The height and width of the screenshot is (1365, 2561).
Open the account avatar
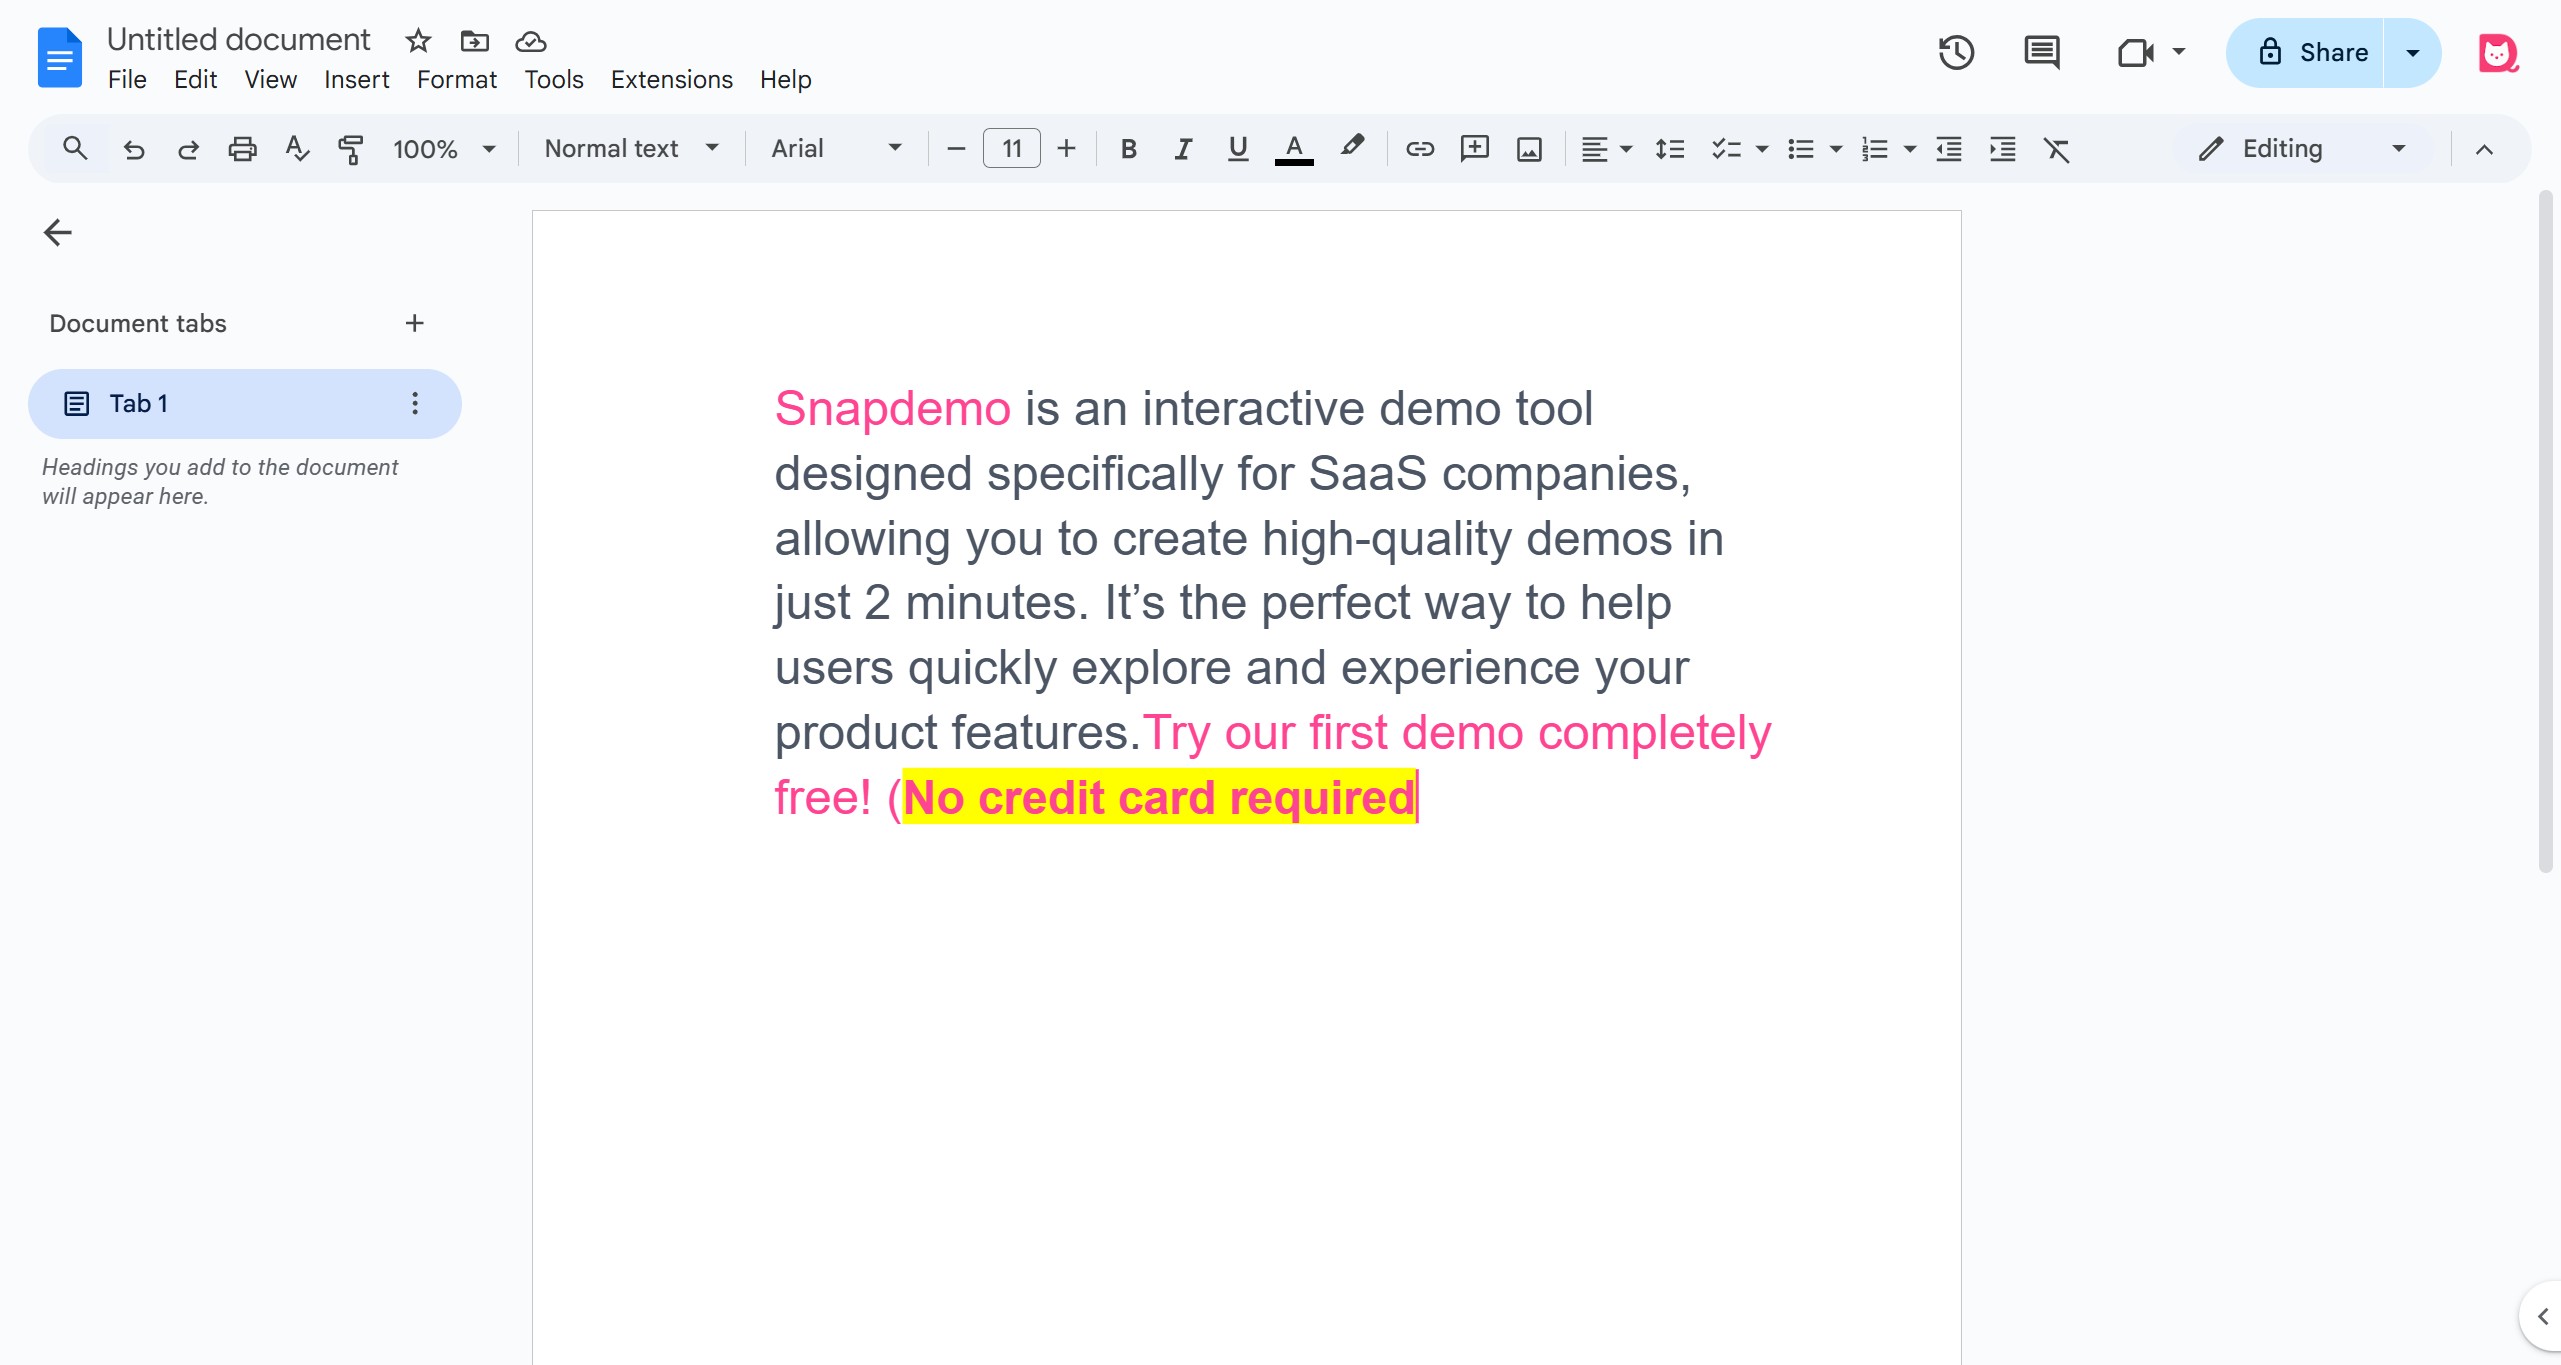tap(2497, 52)
